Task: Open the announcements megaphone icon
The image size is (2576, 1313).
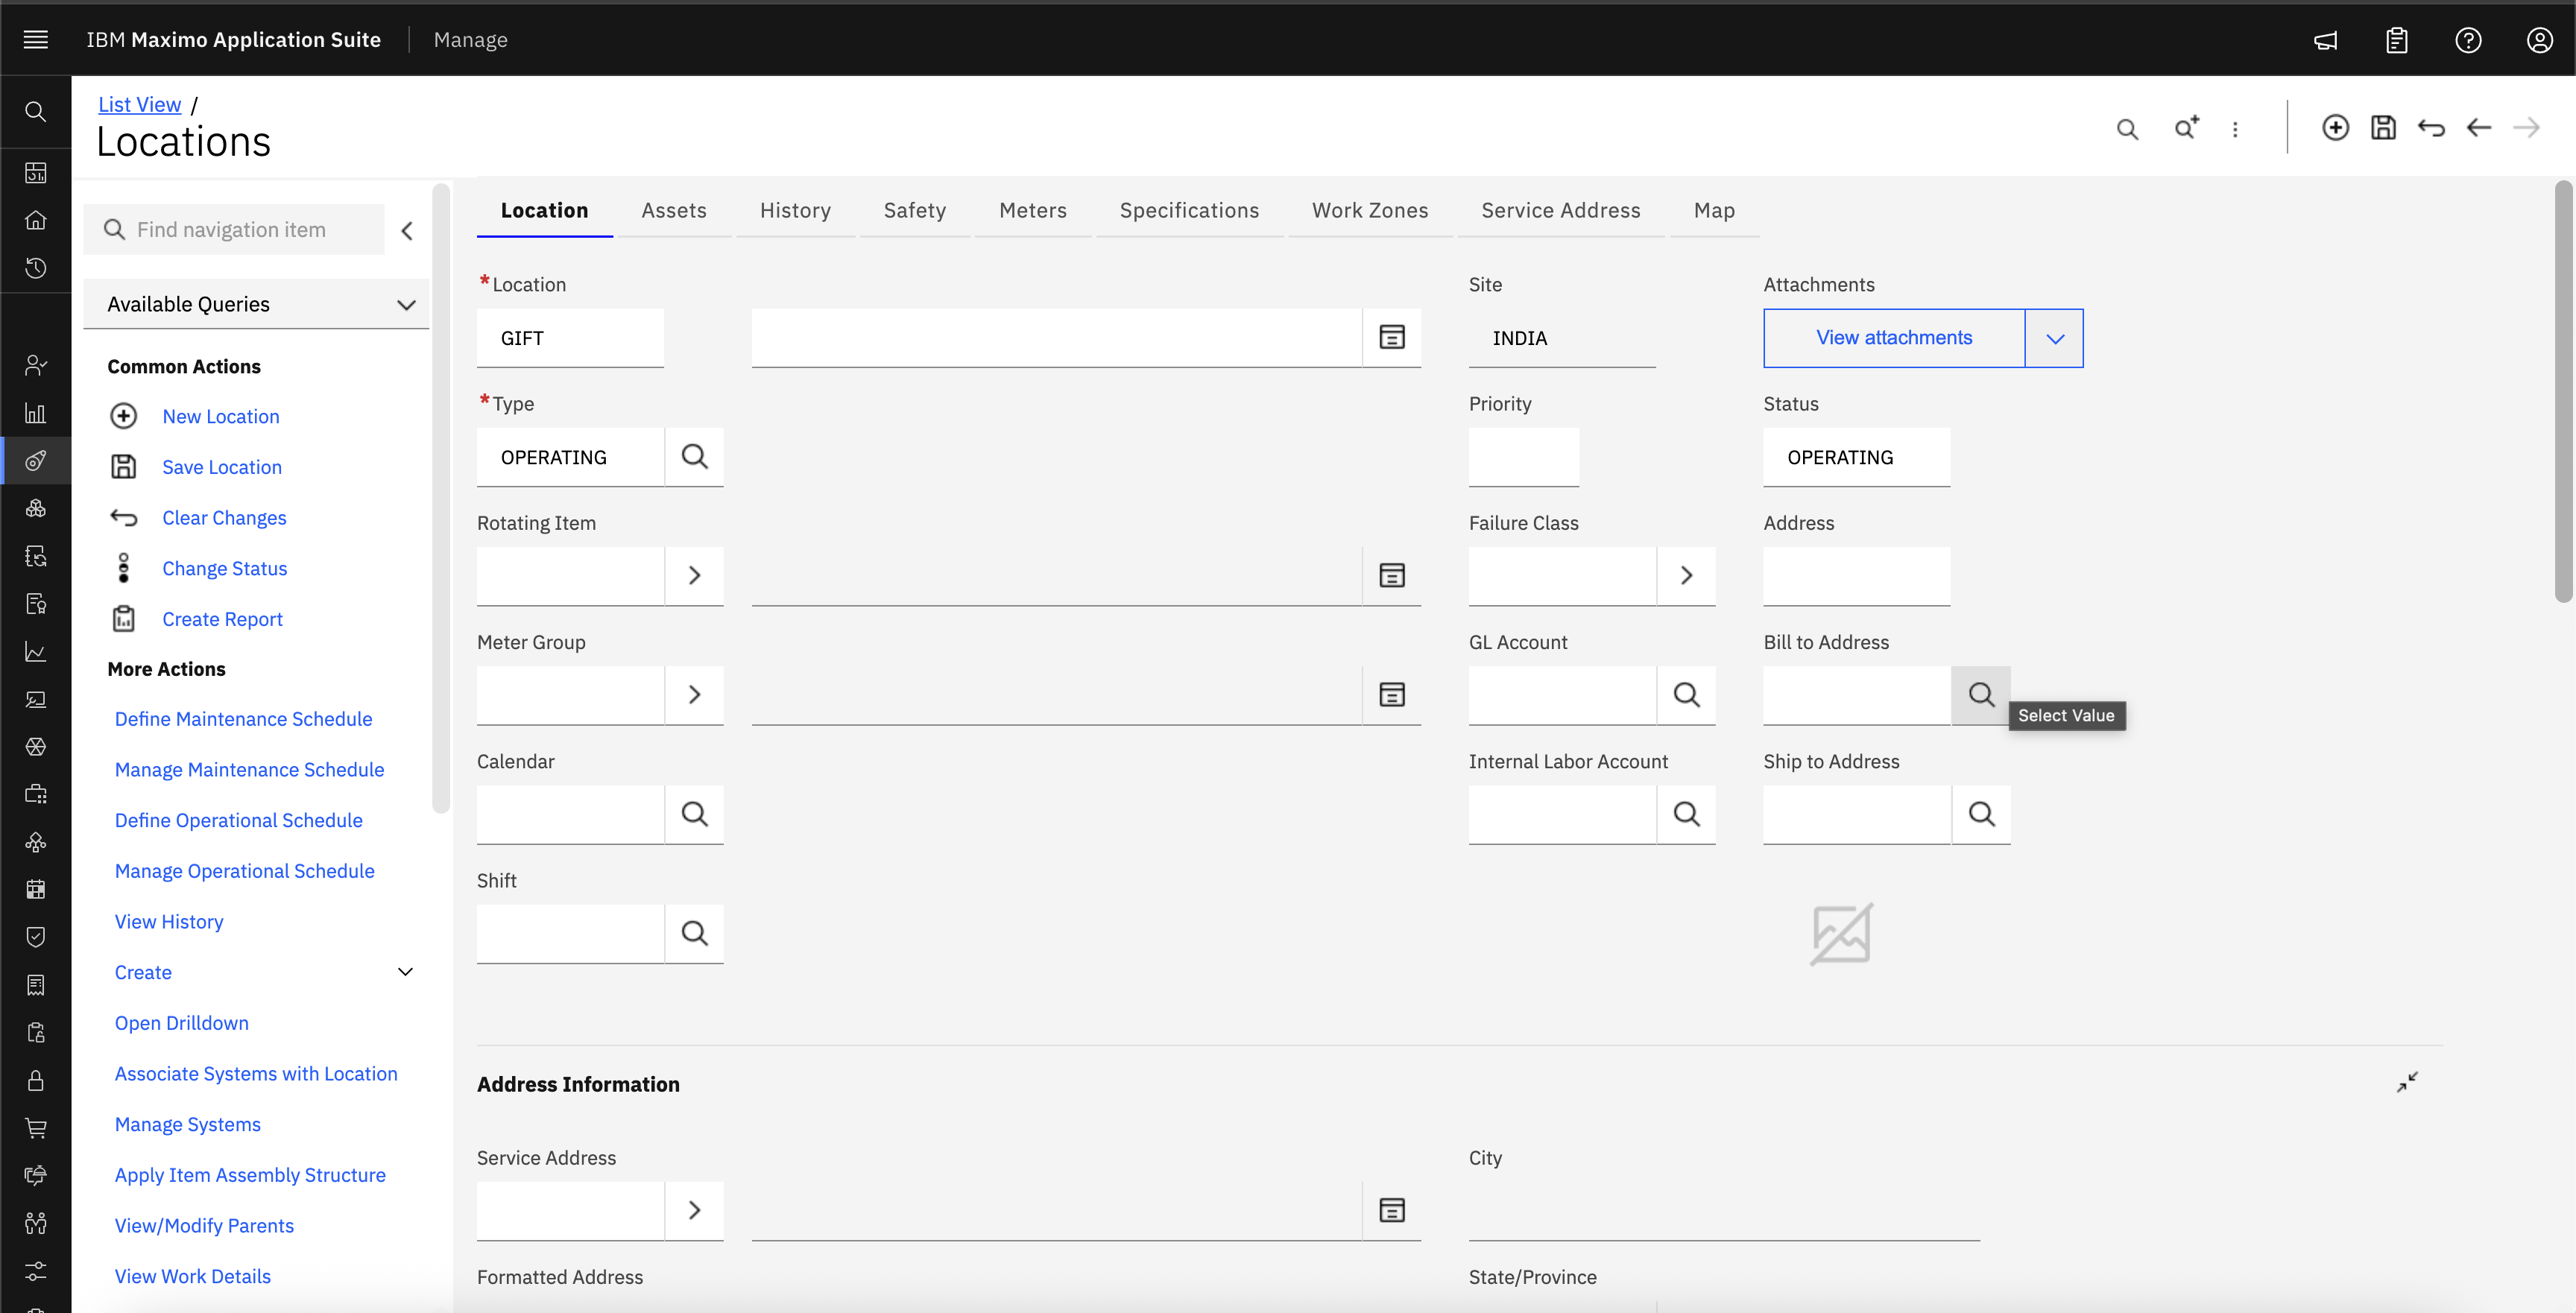Action: coord(2325,40)
